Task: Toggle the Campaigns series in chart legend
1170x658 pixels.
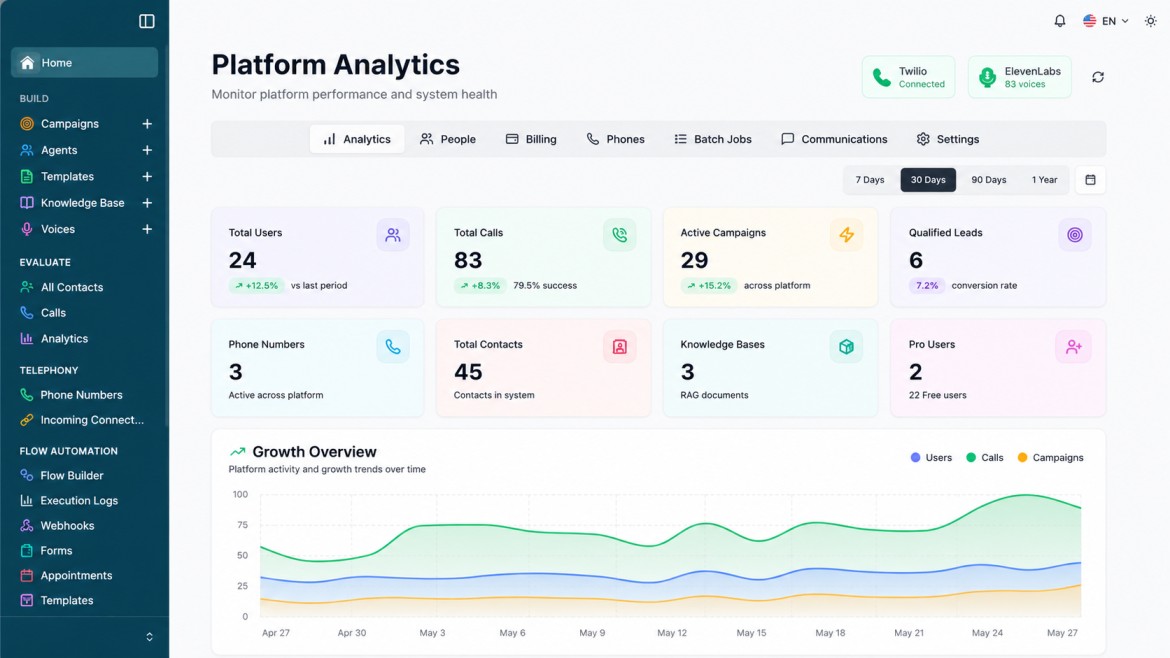Action: (1051, 457)
